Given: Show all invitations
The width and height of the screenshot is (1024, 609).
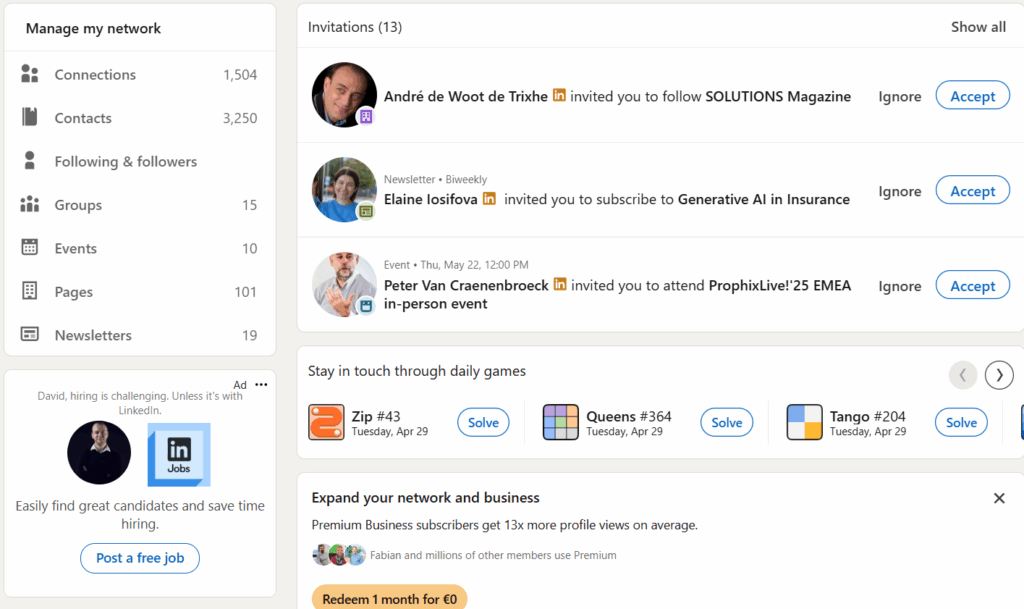Looking at the screenshot, I should [978, 27].
